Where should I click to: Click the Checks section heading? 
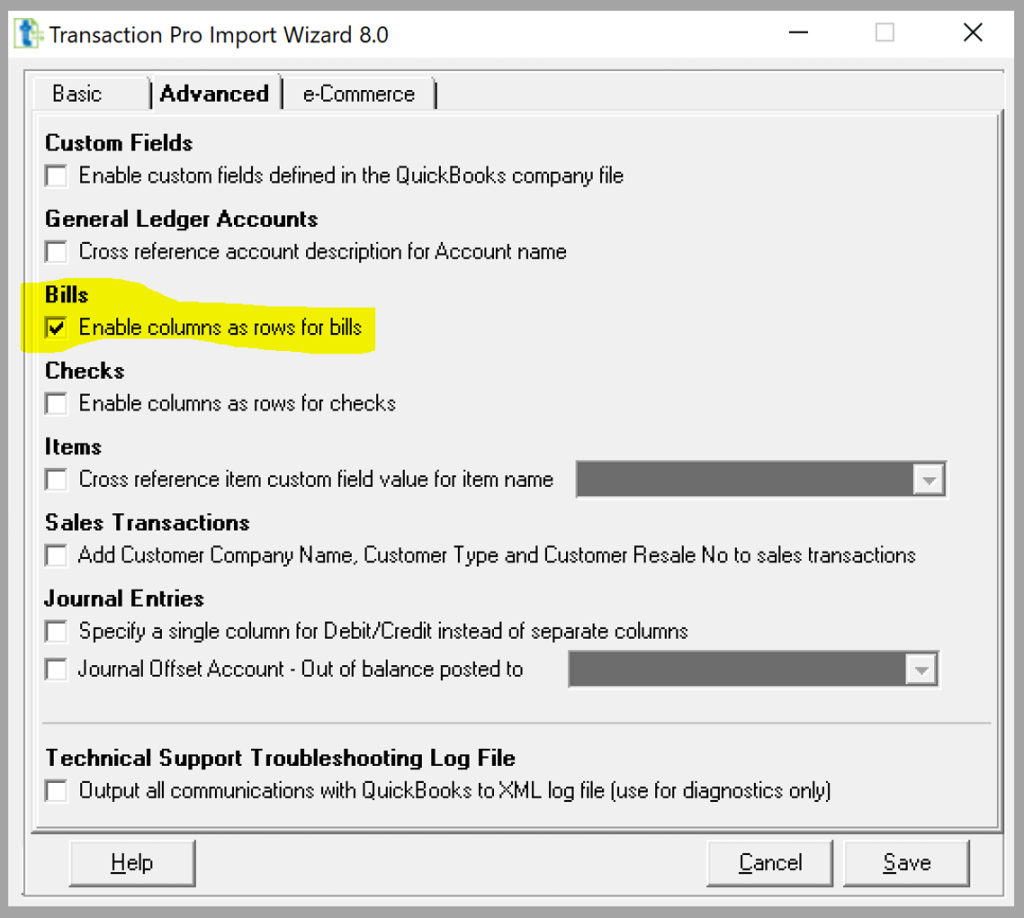85,370
